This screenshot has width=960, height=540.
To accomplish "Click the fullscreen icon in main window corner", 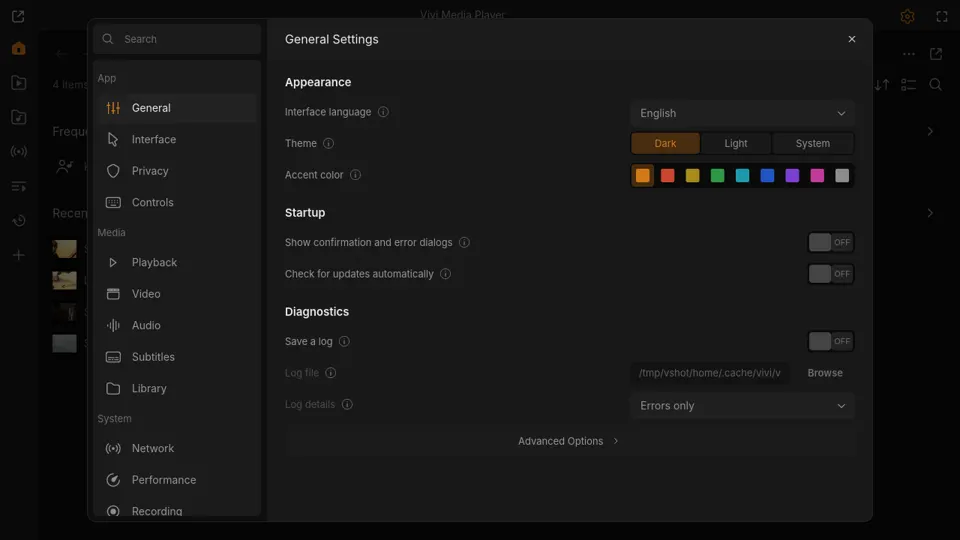I will coord(942,17).
